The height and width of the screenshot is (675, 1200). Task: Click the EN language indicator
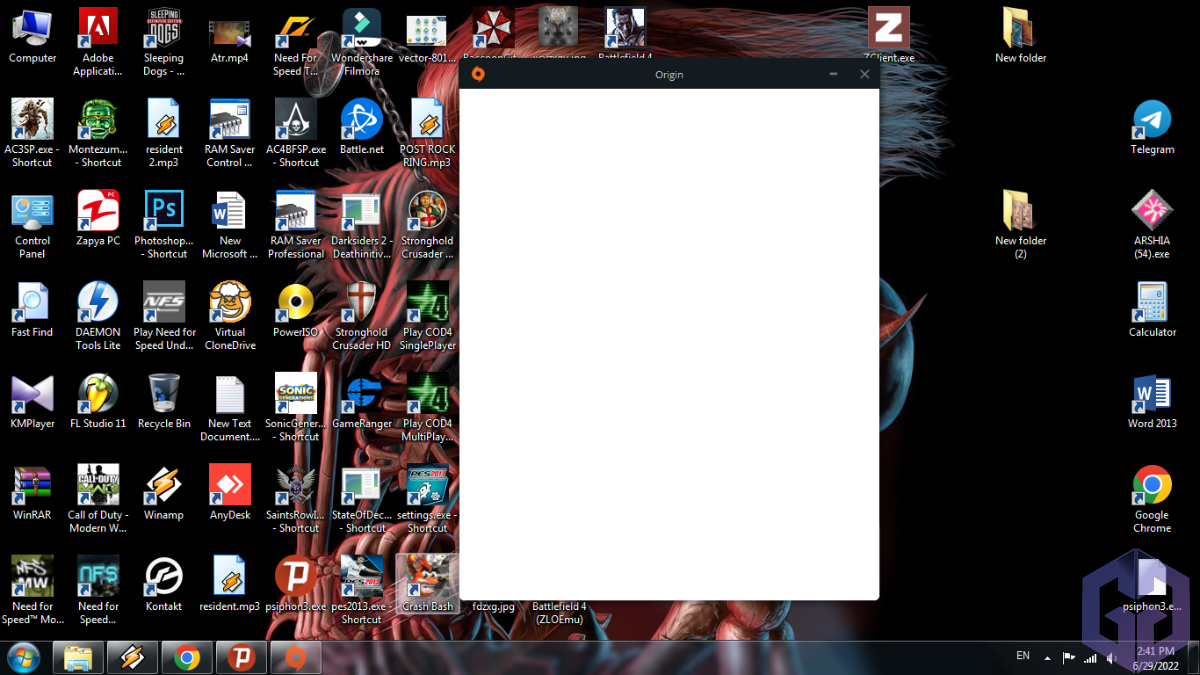1023,656
